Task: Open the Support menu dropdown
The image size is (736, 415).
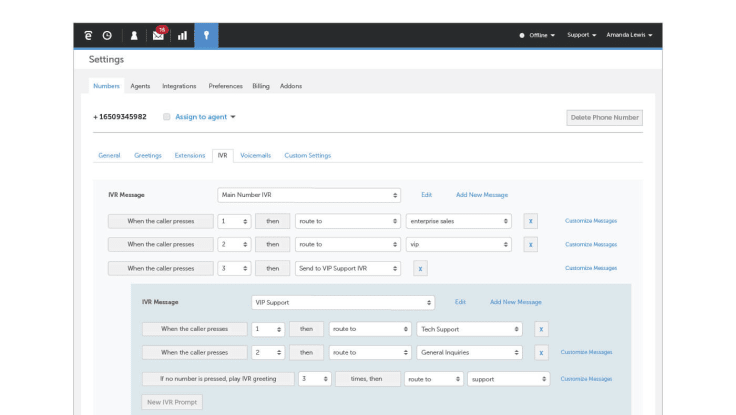Action: click(582, 35)
